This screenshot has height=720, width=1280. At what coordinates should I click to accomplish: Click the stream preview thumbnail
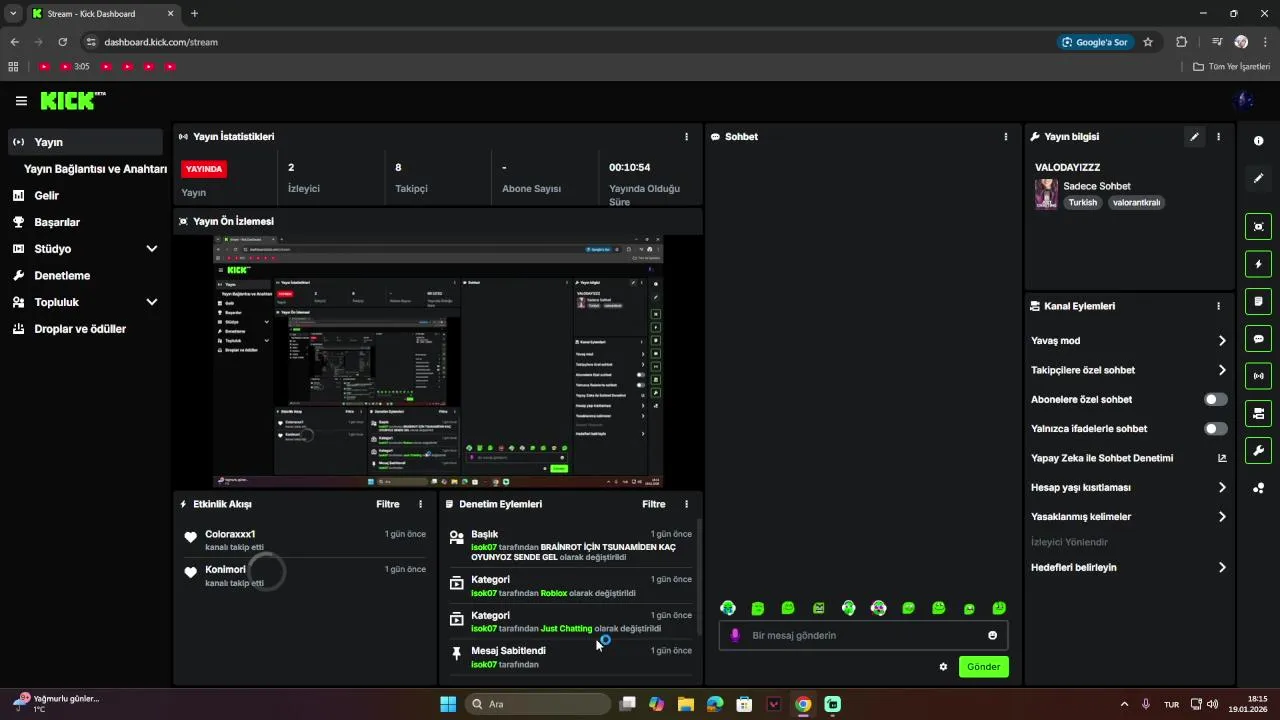pyautogui.click(x=438, y=362)
